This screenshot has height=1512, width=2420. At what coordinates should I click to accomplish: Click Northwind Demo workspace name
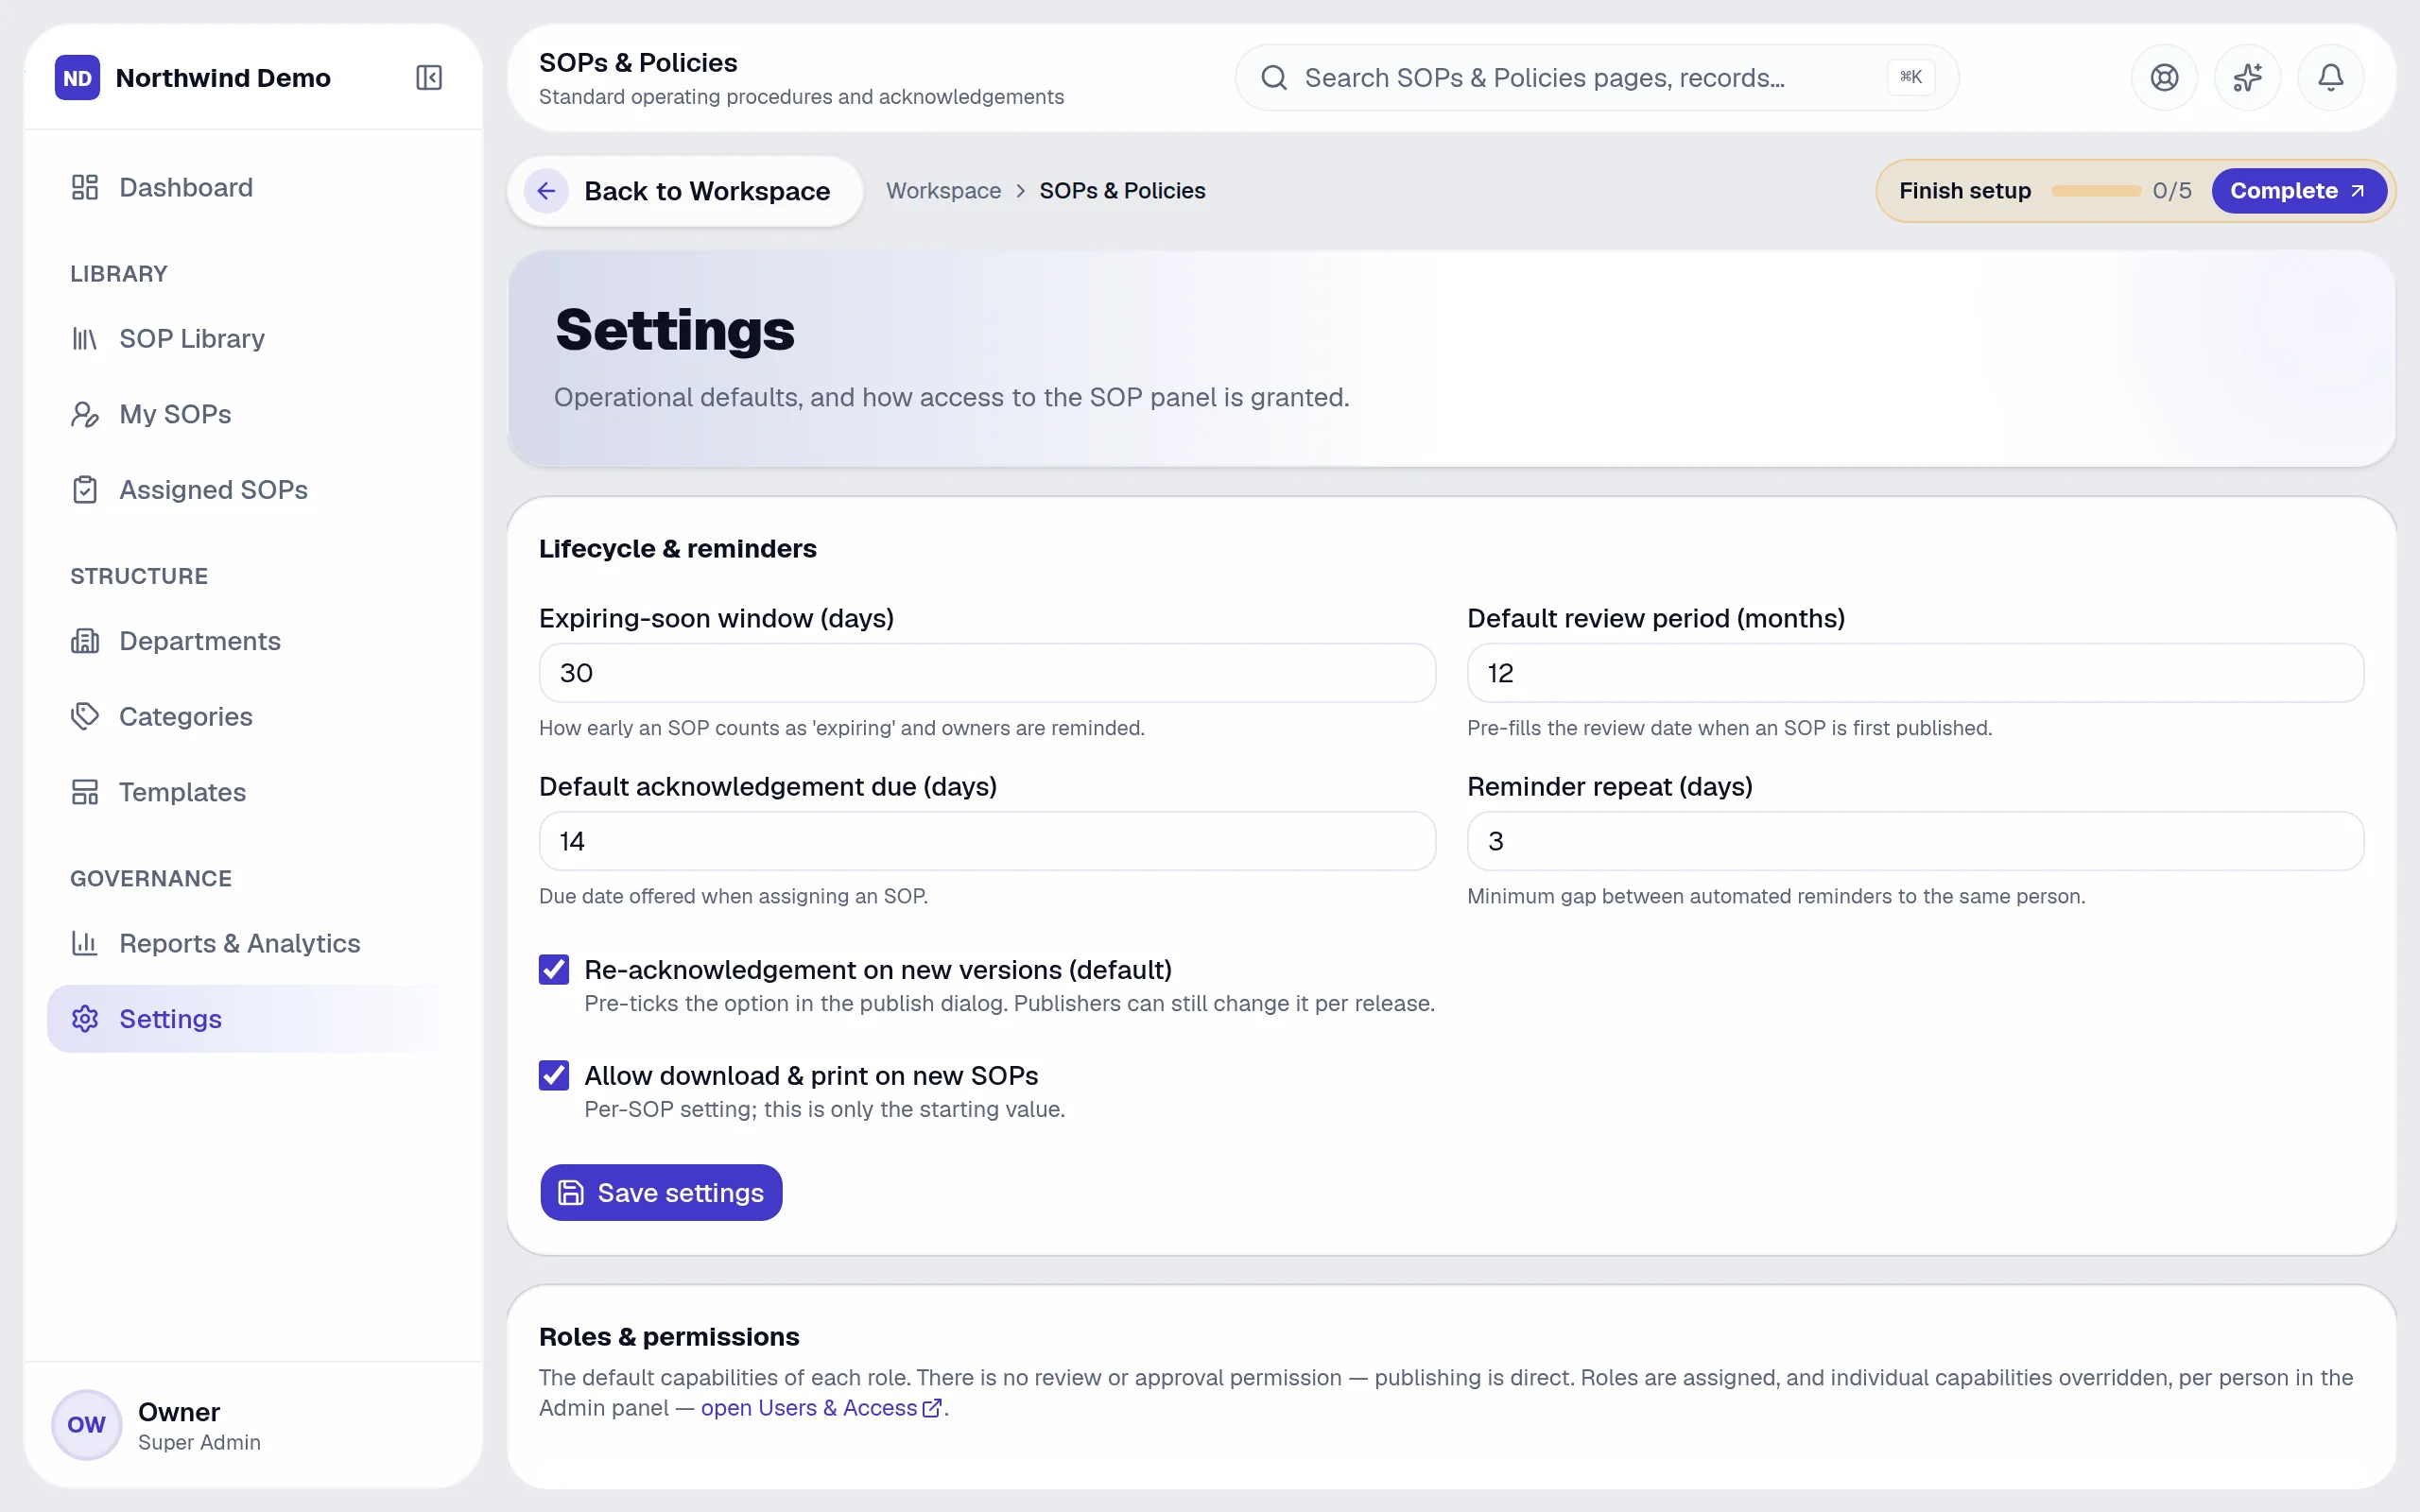pos(223,77)
